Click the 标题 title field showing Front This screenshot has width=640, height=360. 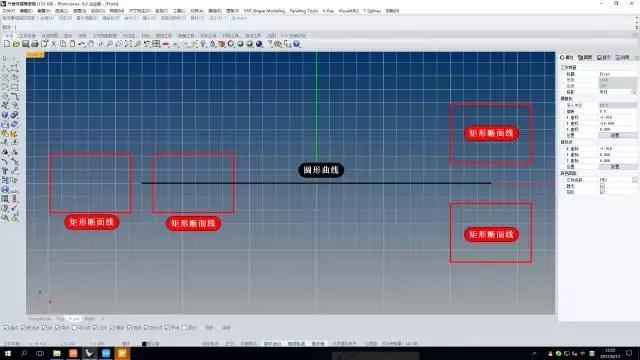point(617,74)
